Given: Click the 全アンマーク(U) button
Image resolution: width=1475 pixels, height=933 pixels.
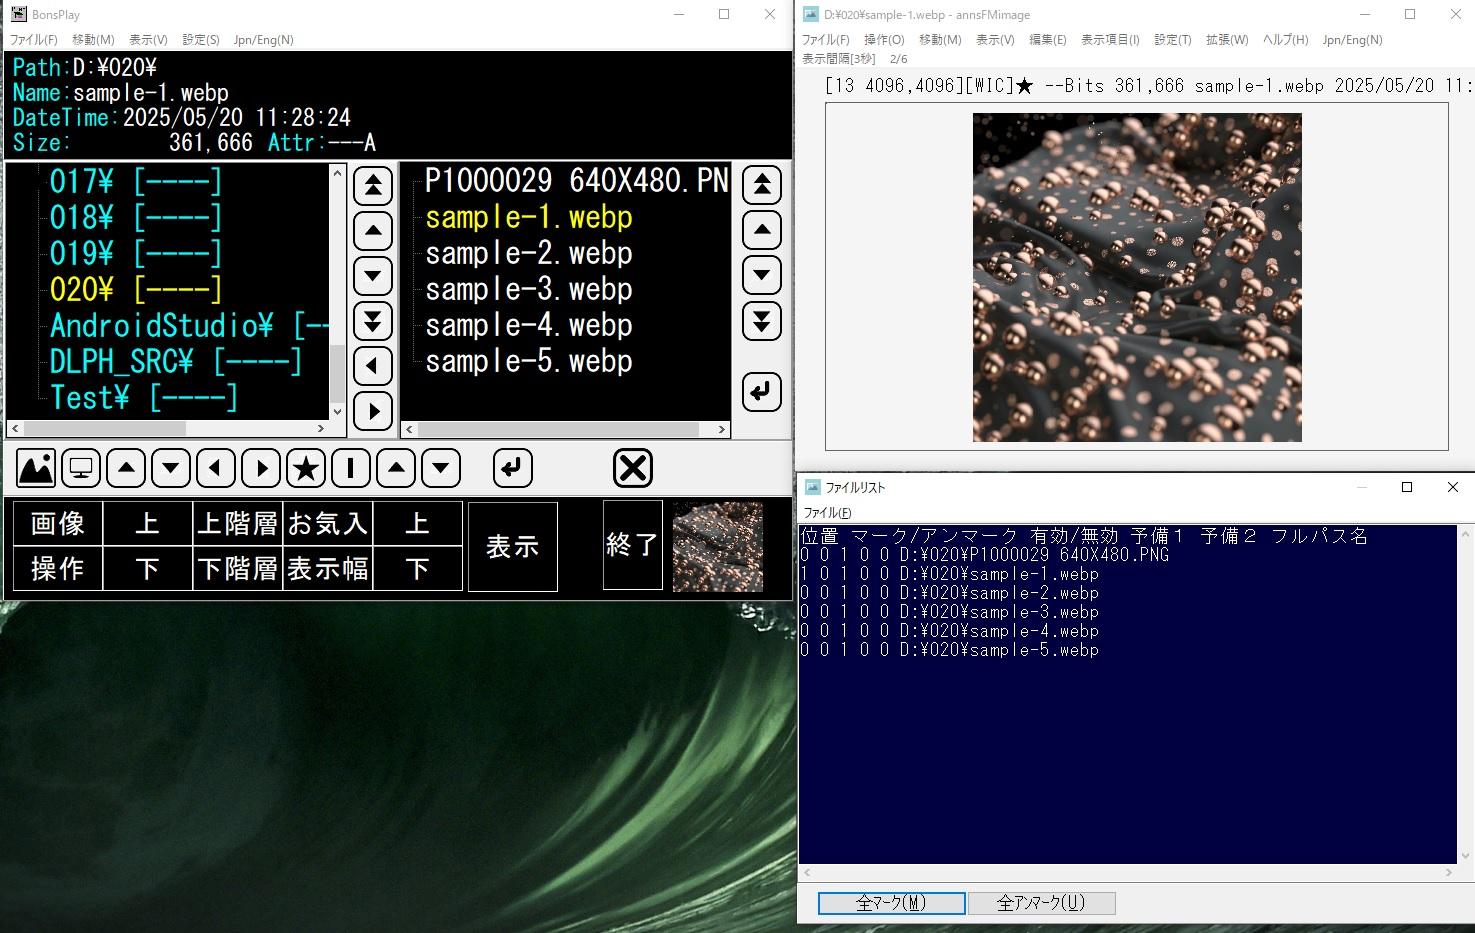Looking at the screenshot, I should pos(1041,903).
